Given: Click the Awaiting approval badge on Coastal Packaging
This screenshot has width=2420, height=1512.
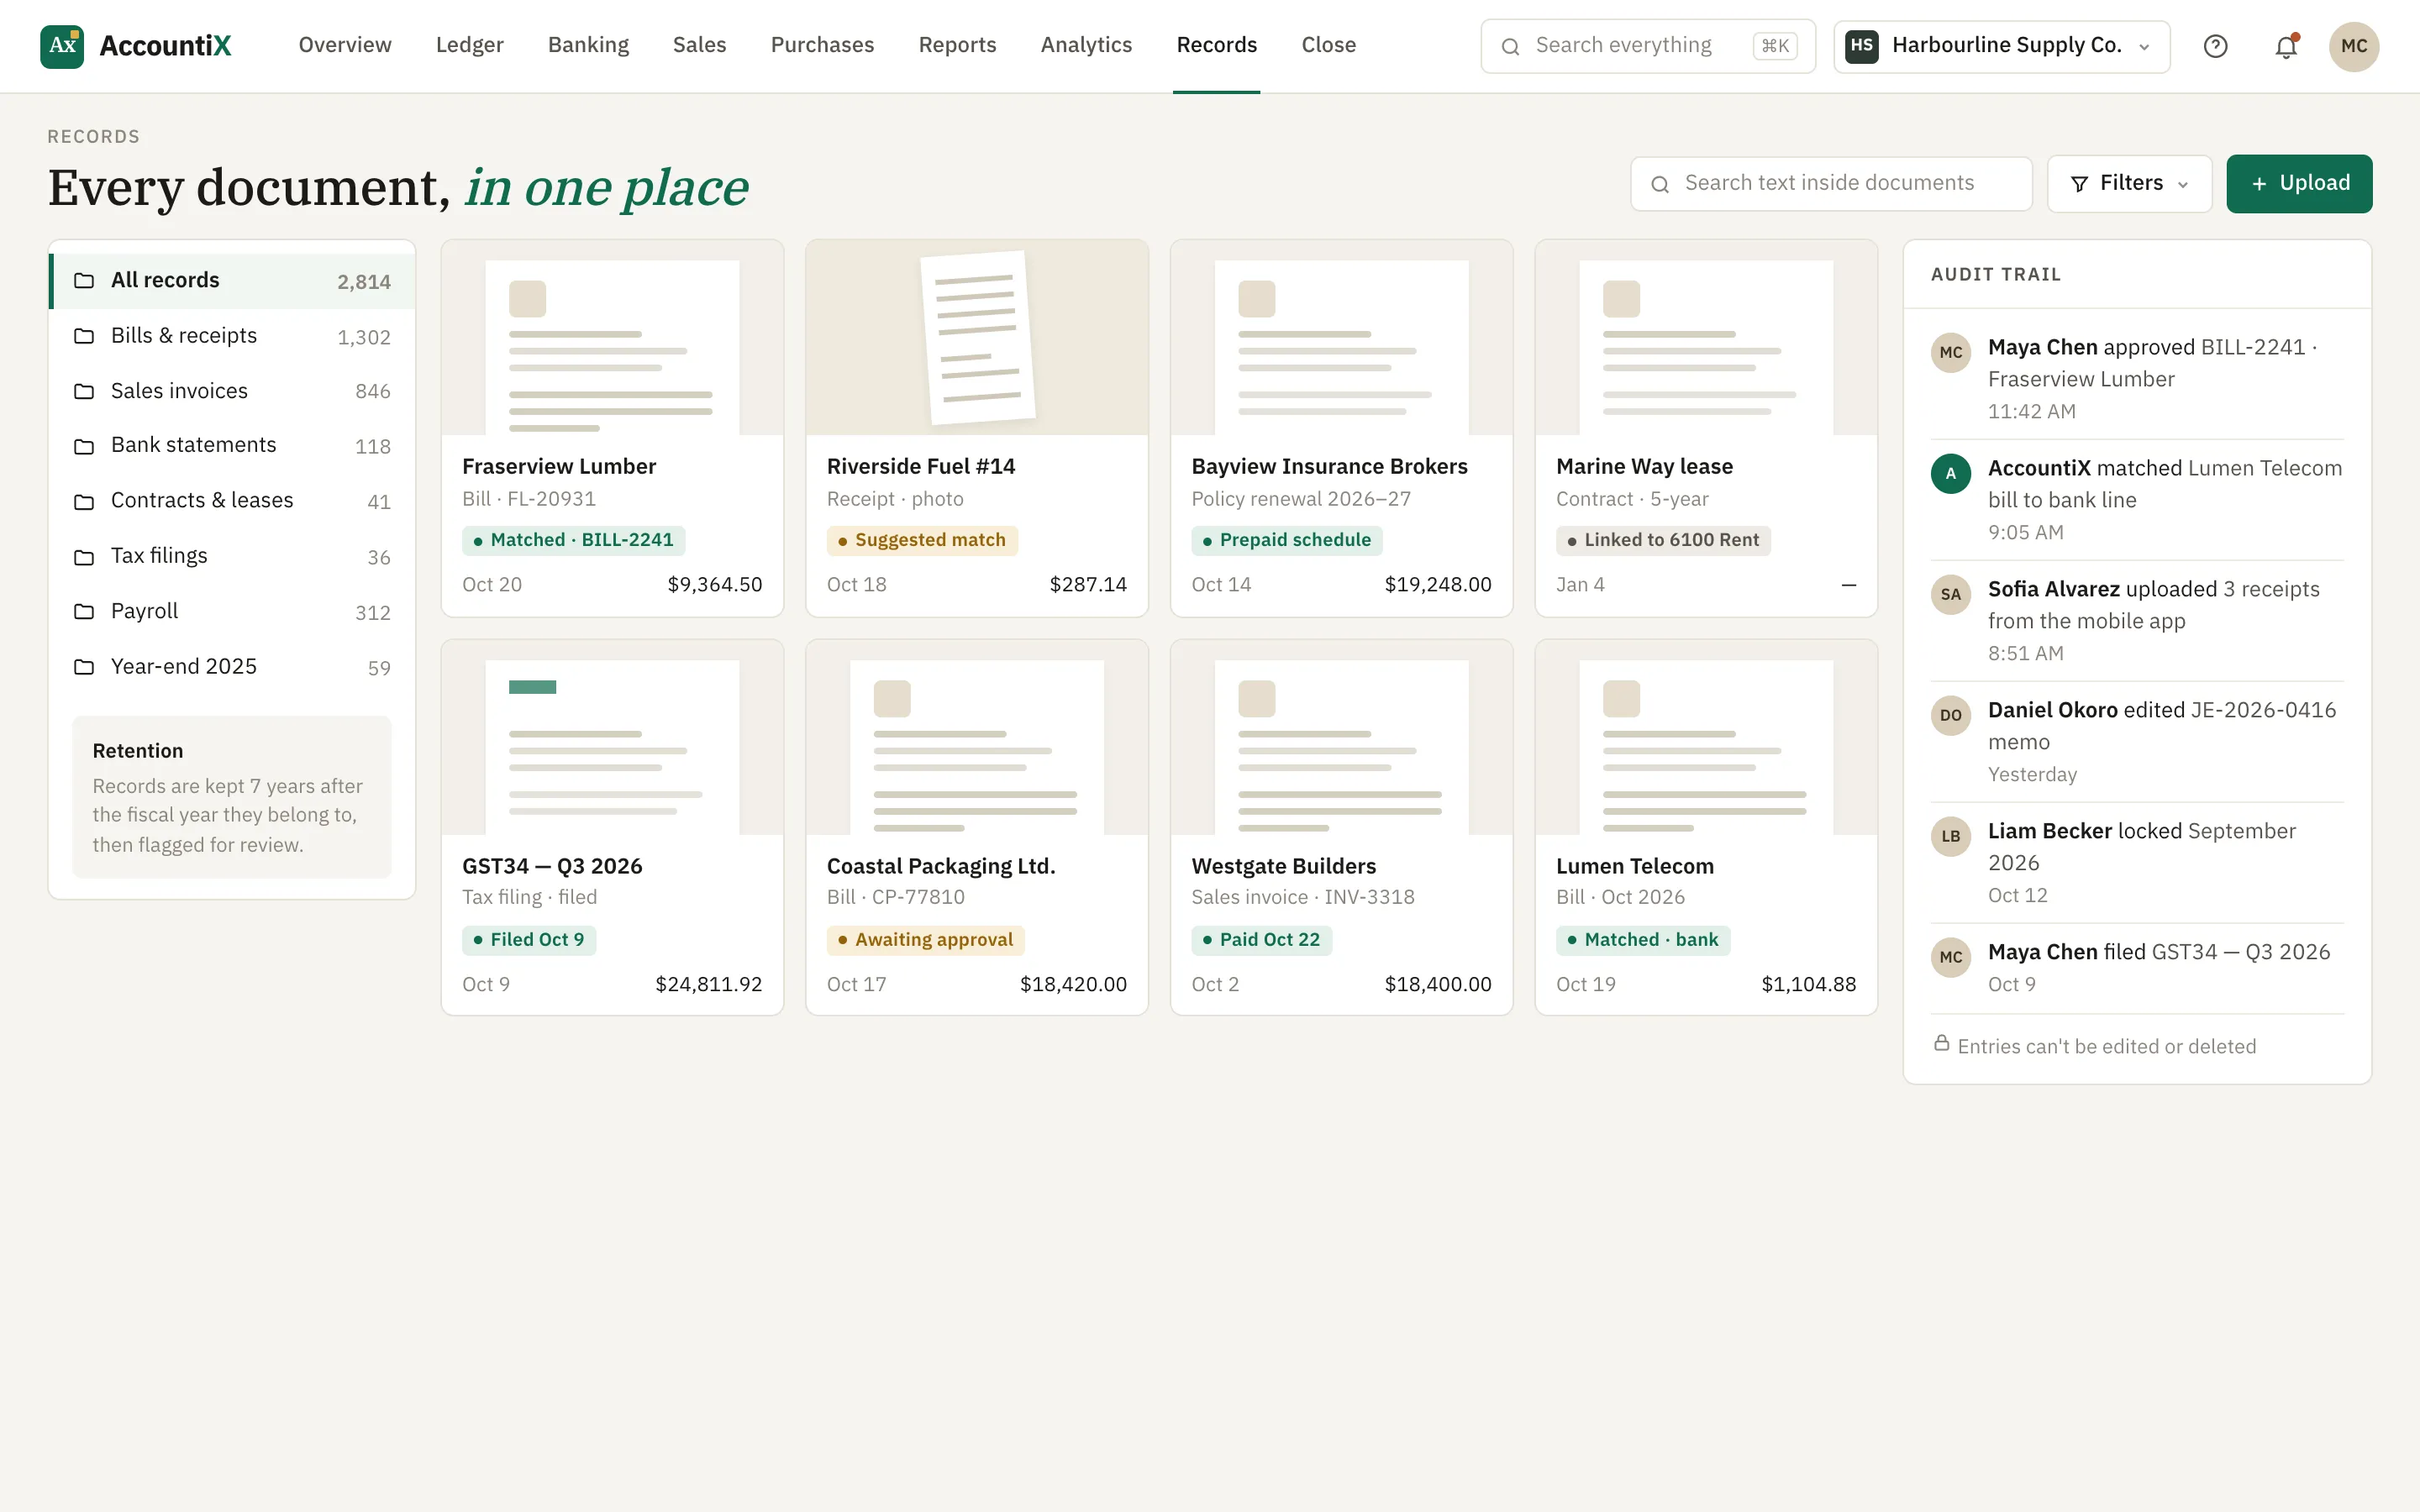Looking at the screenshot, I should coord(925,940).
